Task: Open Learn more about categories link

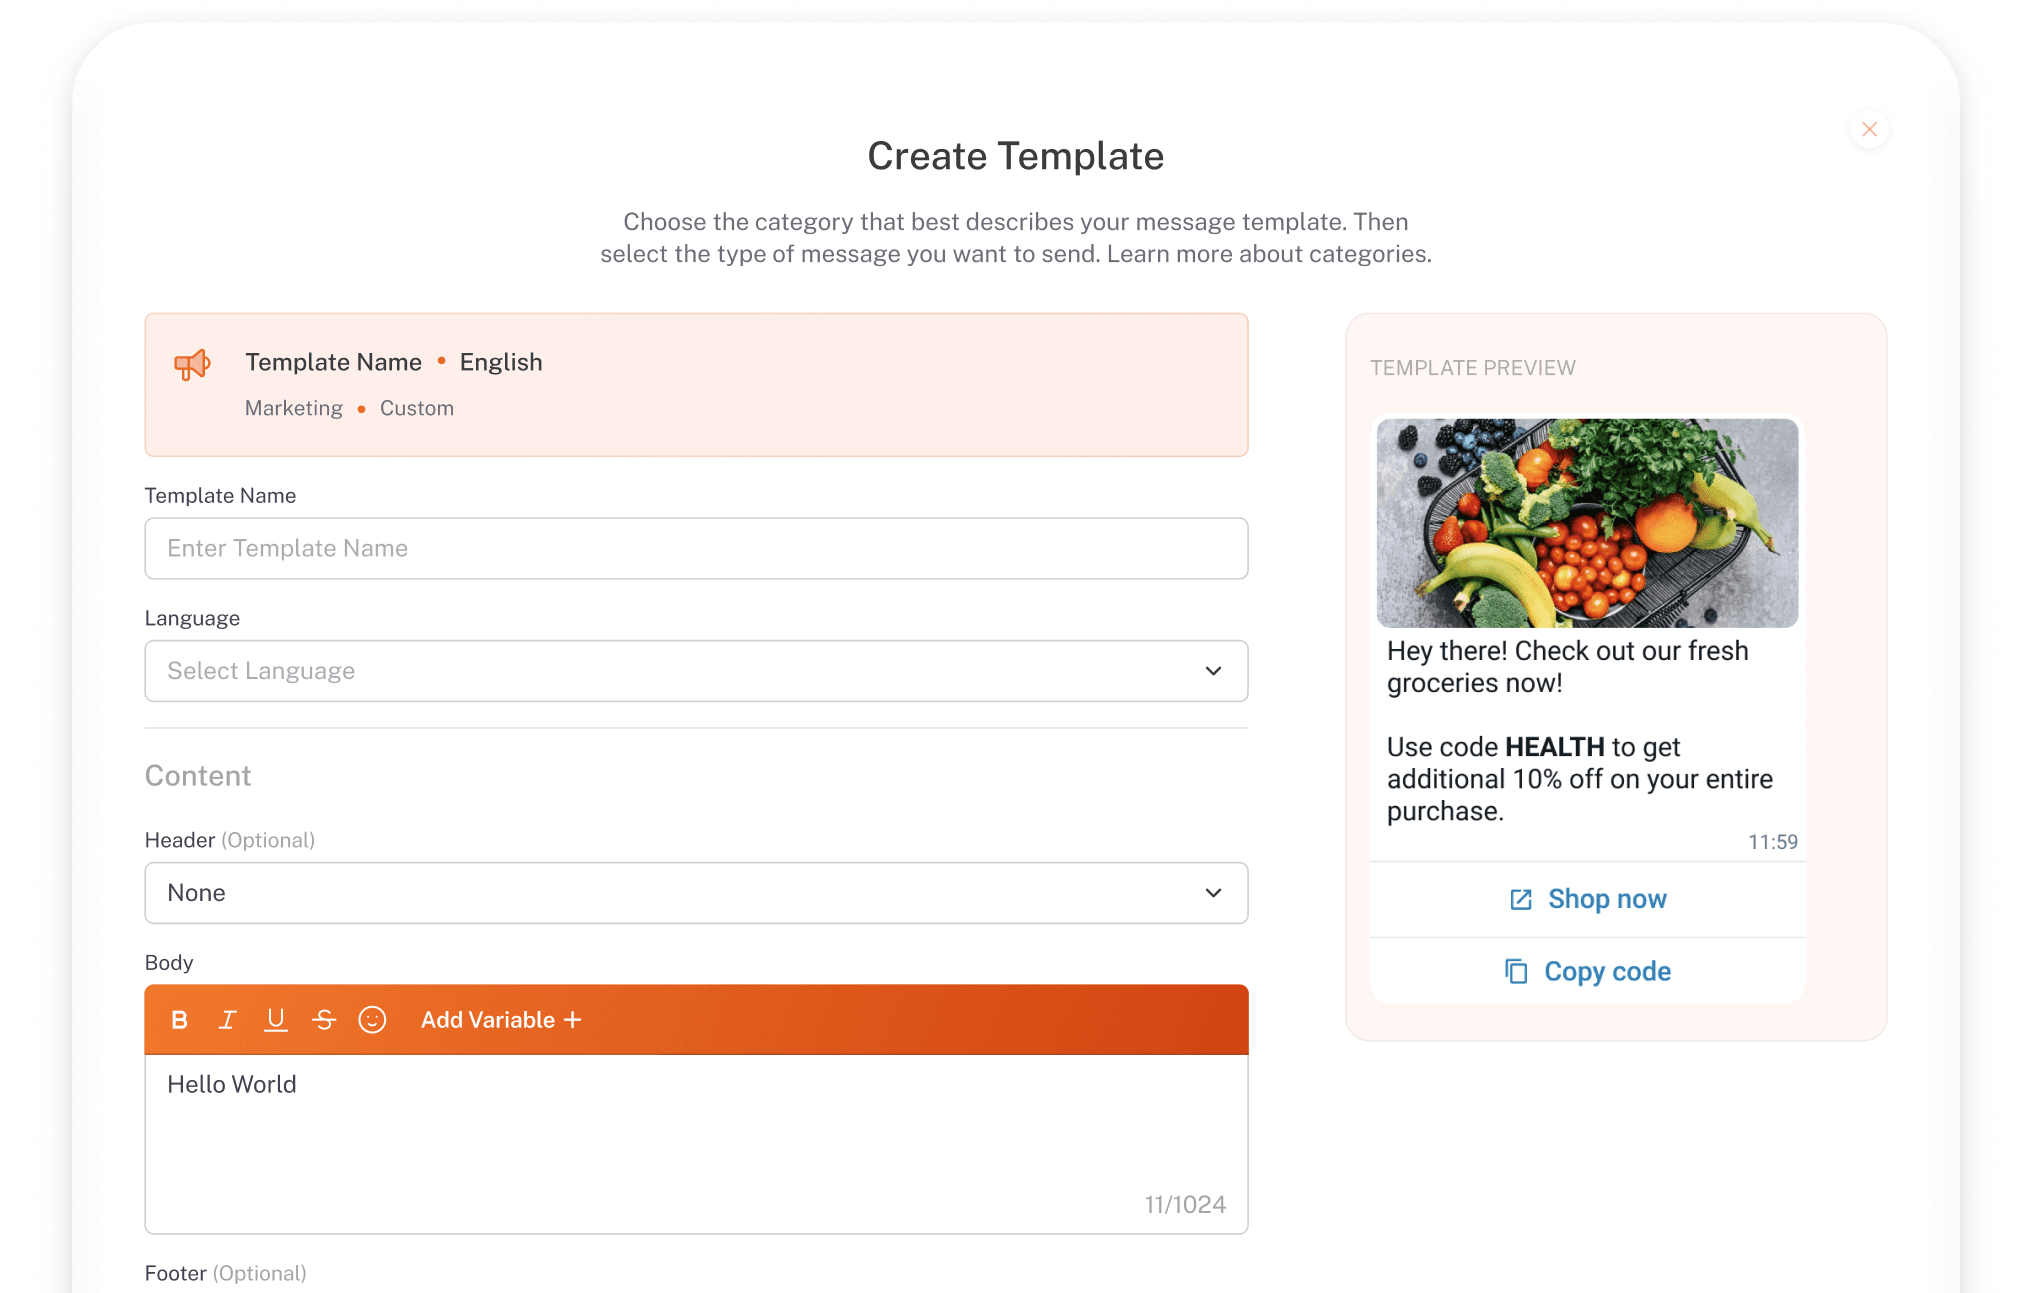Action: point(1268,254)
